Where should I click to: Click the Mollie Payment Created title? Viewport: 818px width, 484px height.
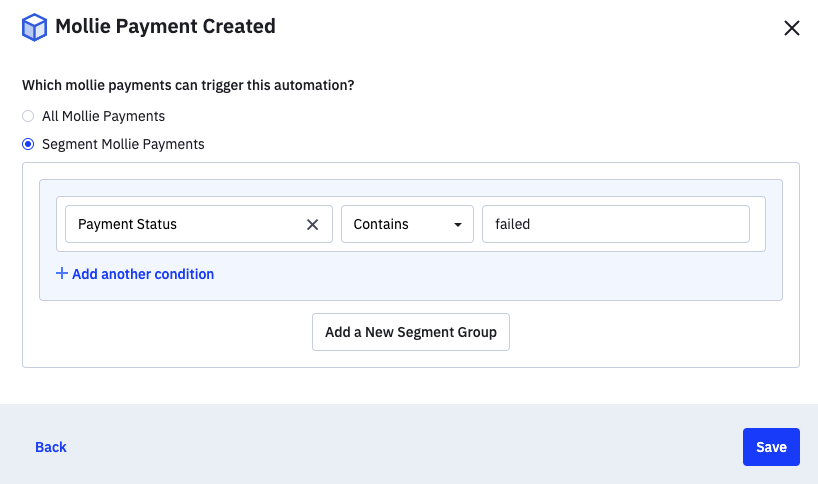pos(165,26)
